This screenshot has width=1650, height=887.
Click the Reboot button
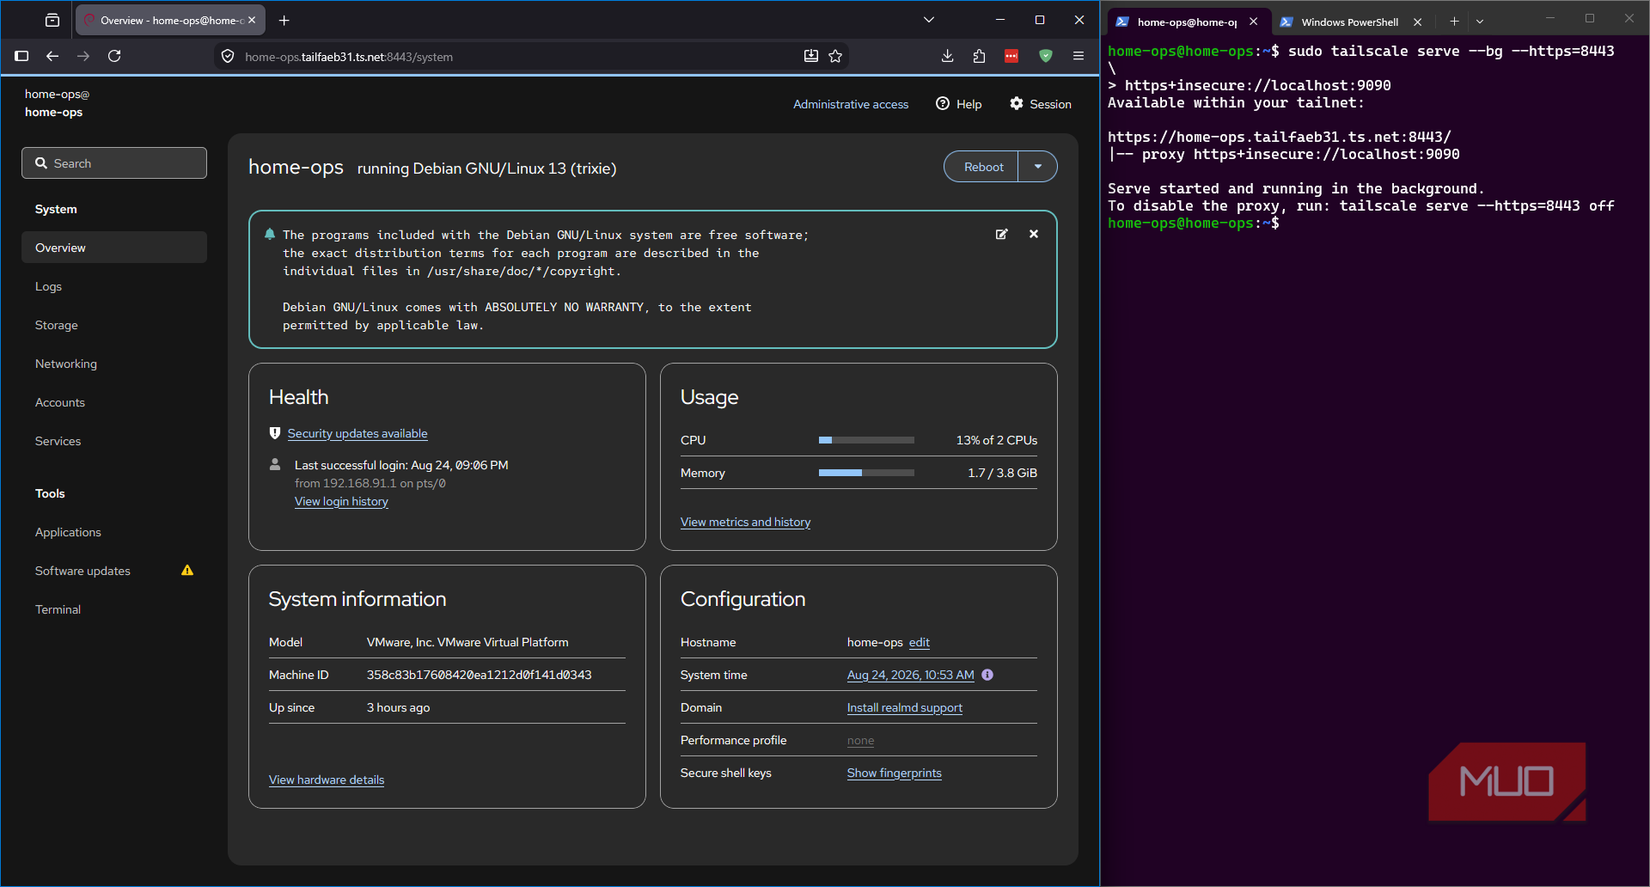click(x=982, y=167)
